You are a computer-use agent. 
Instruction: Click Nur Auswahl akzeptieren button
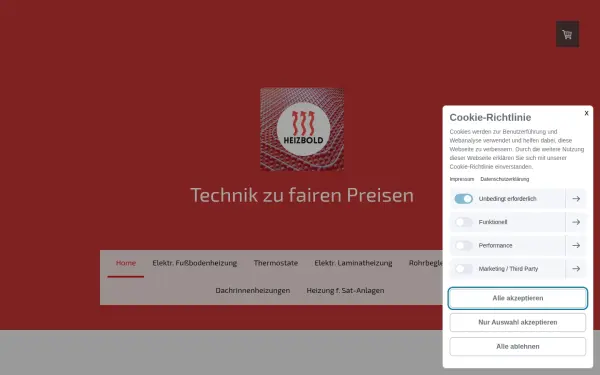coord(518,322)
